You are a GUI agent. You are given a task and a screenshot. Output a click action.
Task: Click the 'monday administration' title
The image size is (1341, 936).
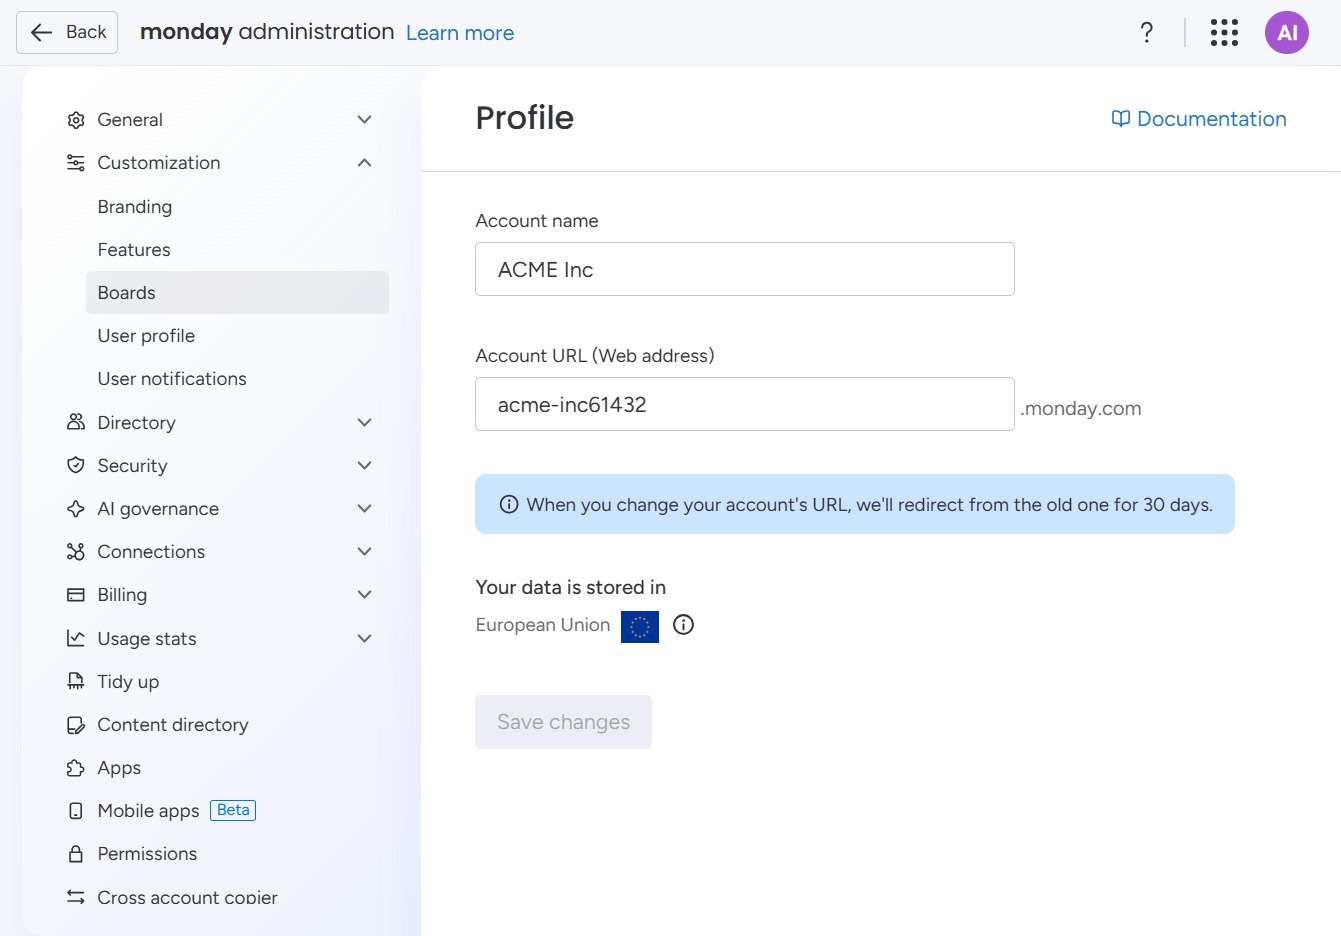[267, 32]
